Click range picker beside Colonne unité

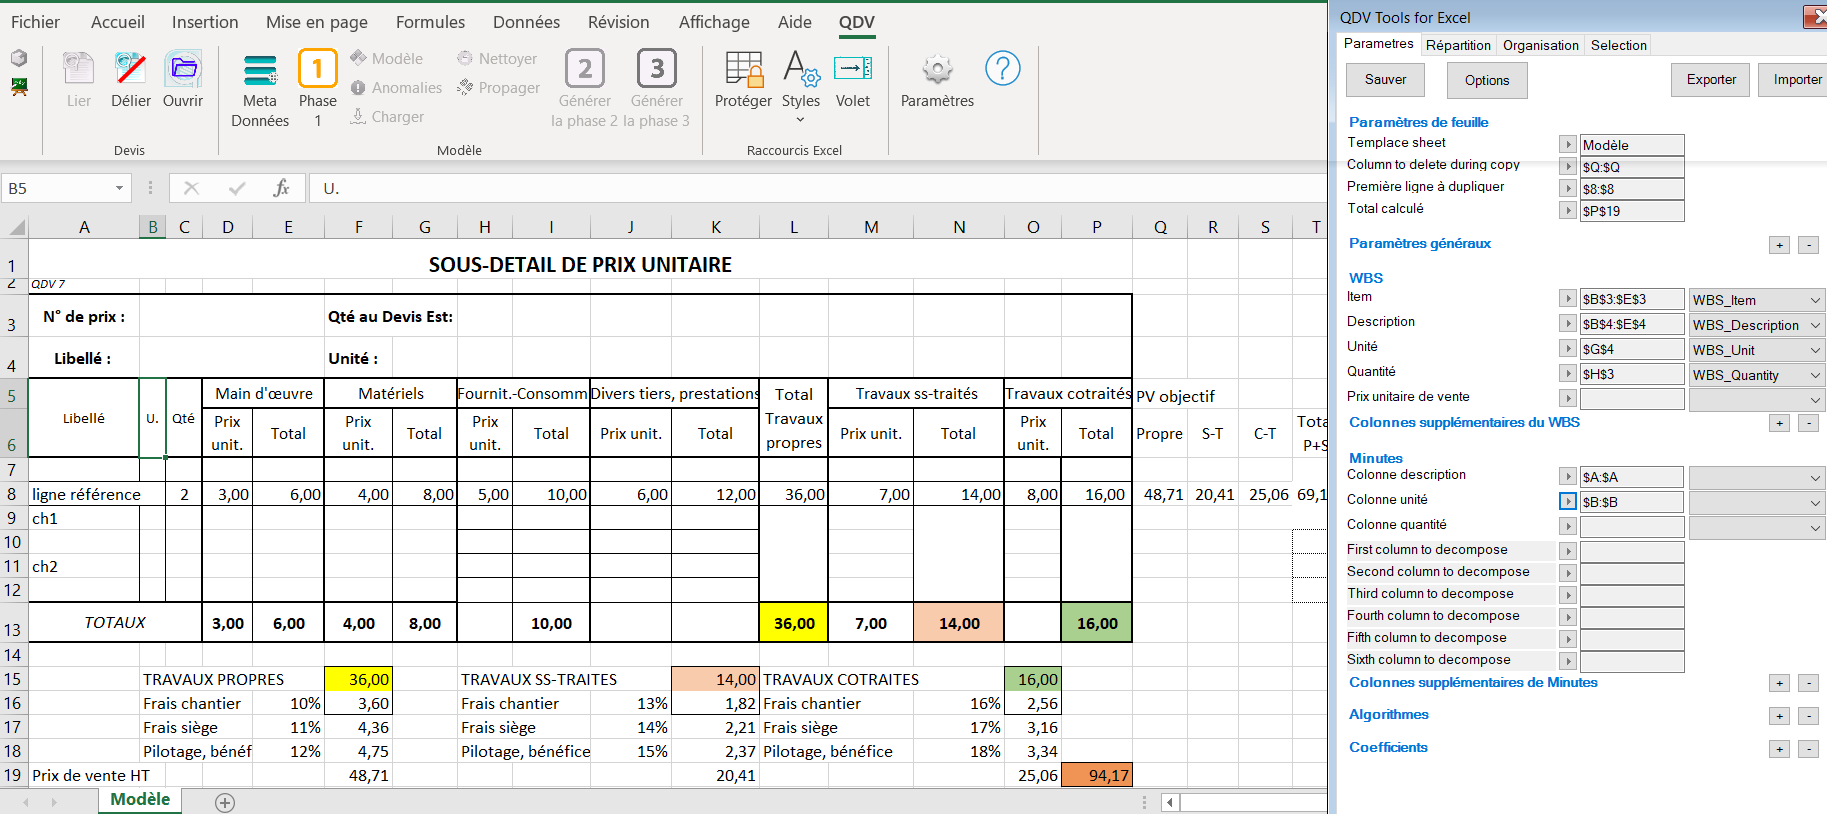click(x=1567, y=501)
